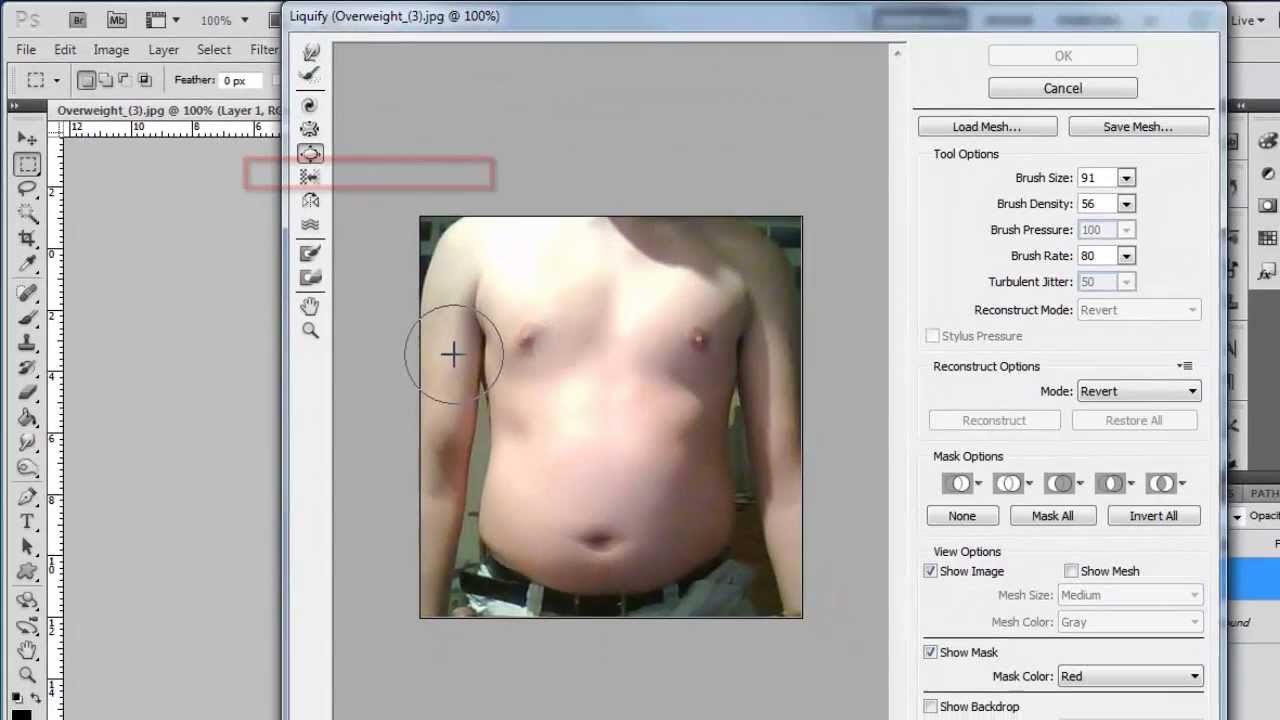Open the Mask Color dropdown
This screenshot has width=1280, height=720.
coord(1130,676)
